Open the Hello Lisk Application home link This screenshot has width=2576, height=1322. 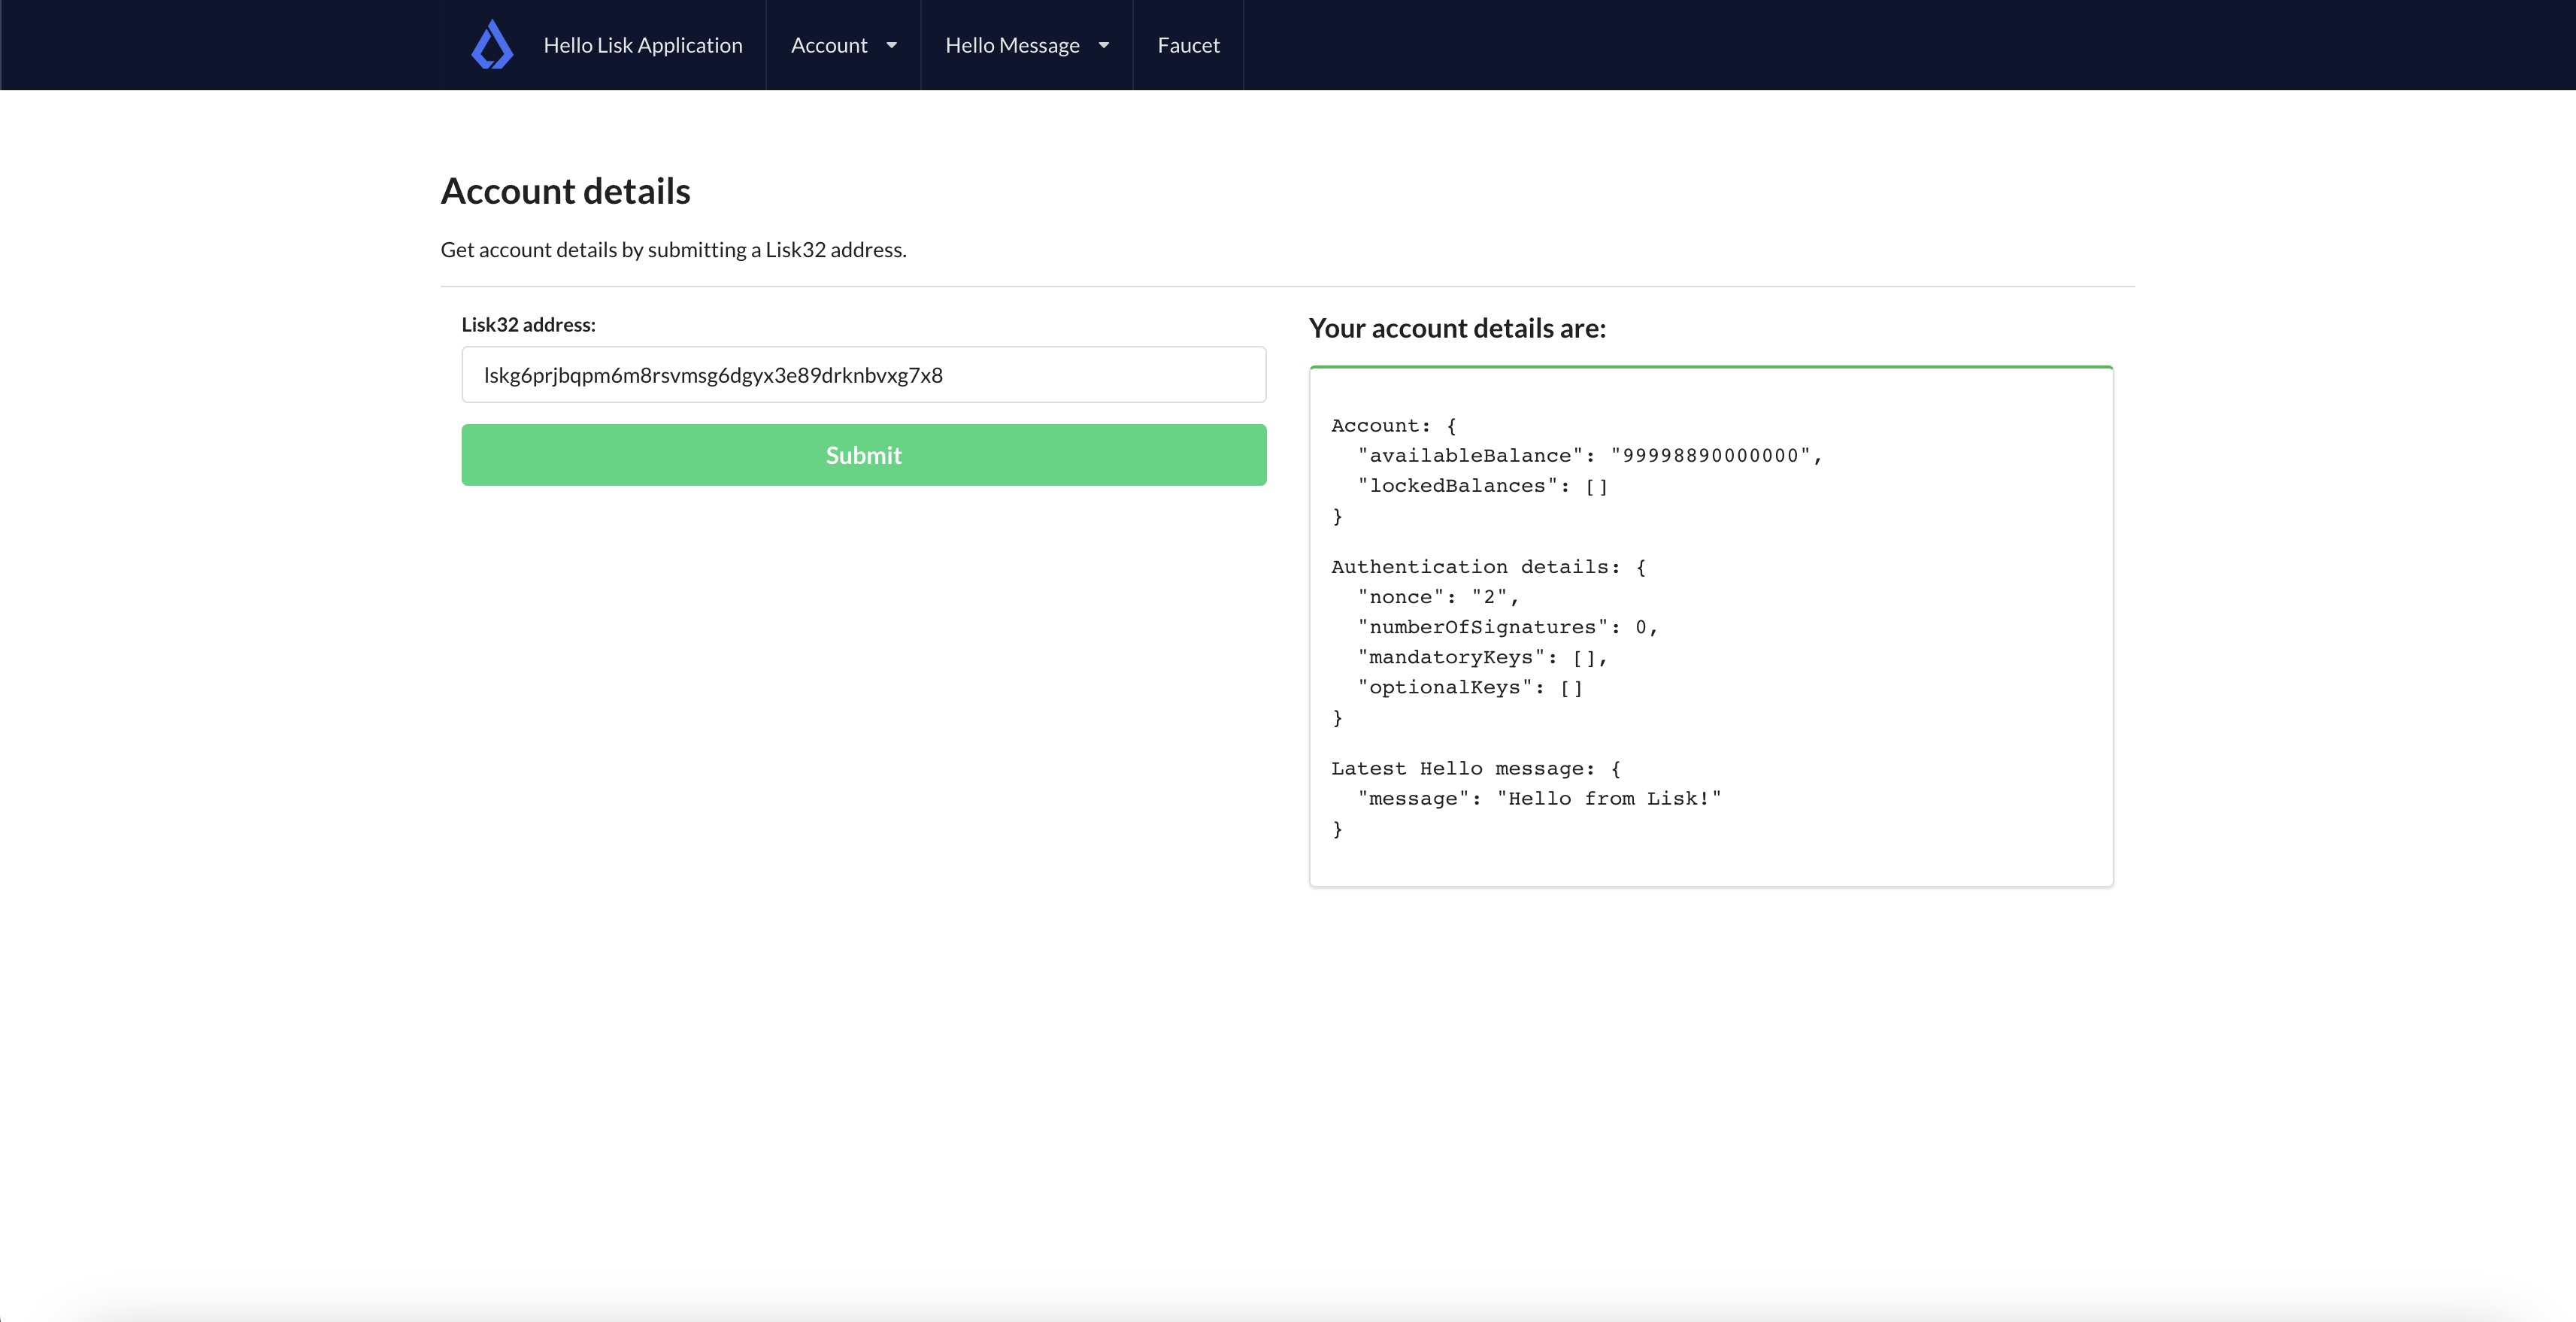point(642,45)
